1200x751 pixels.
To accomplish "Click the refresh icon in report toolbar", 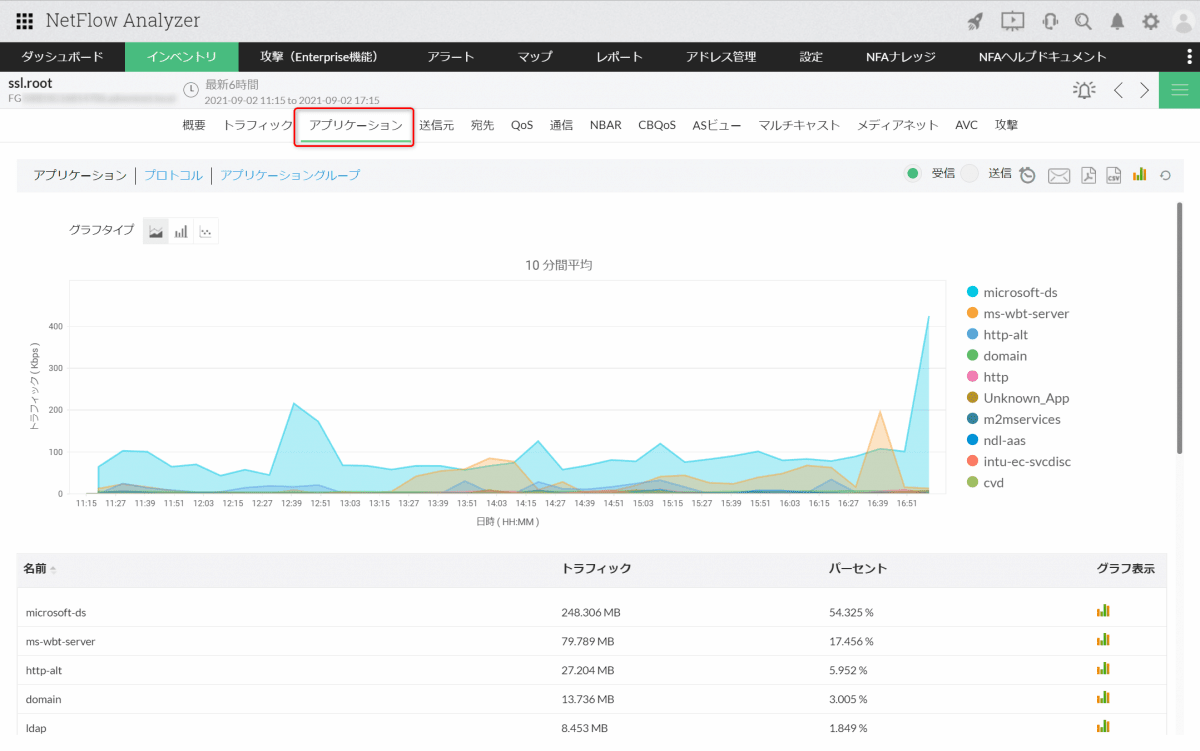I will [x=1165, y=176].
